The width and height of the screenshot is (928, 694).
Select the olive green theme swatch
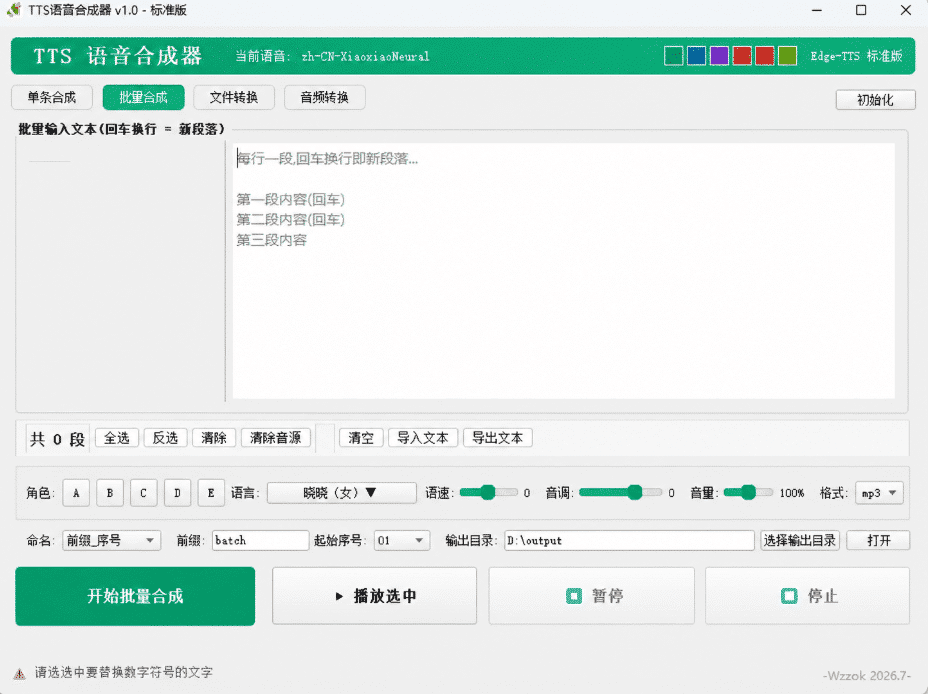tap(787, 56)
